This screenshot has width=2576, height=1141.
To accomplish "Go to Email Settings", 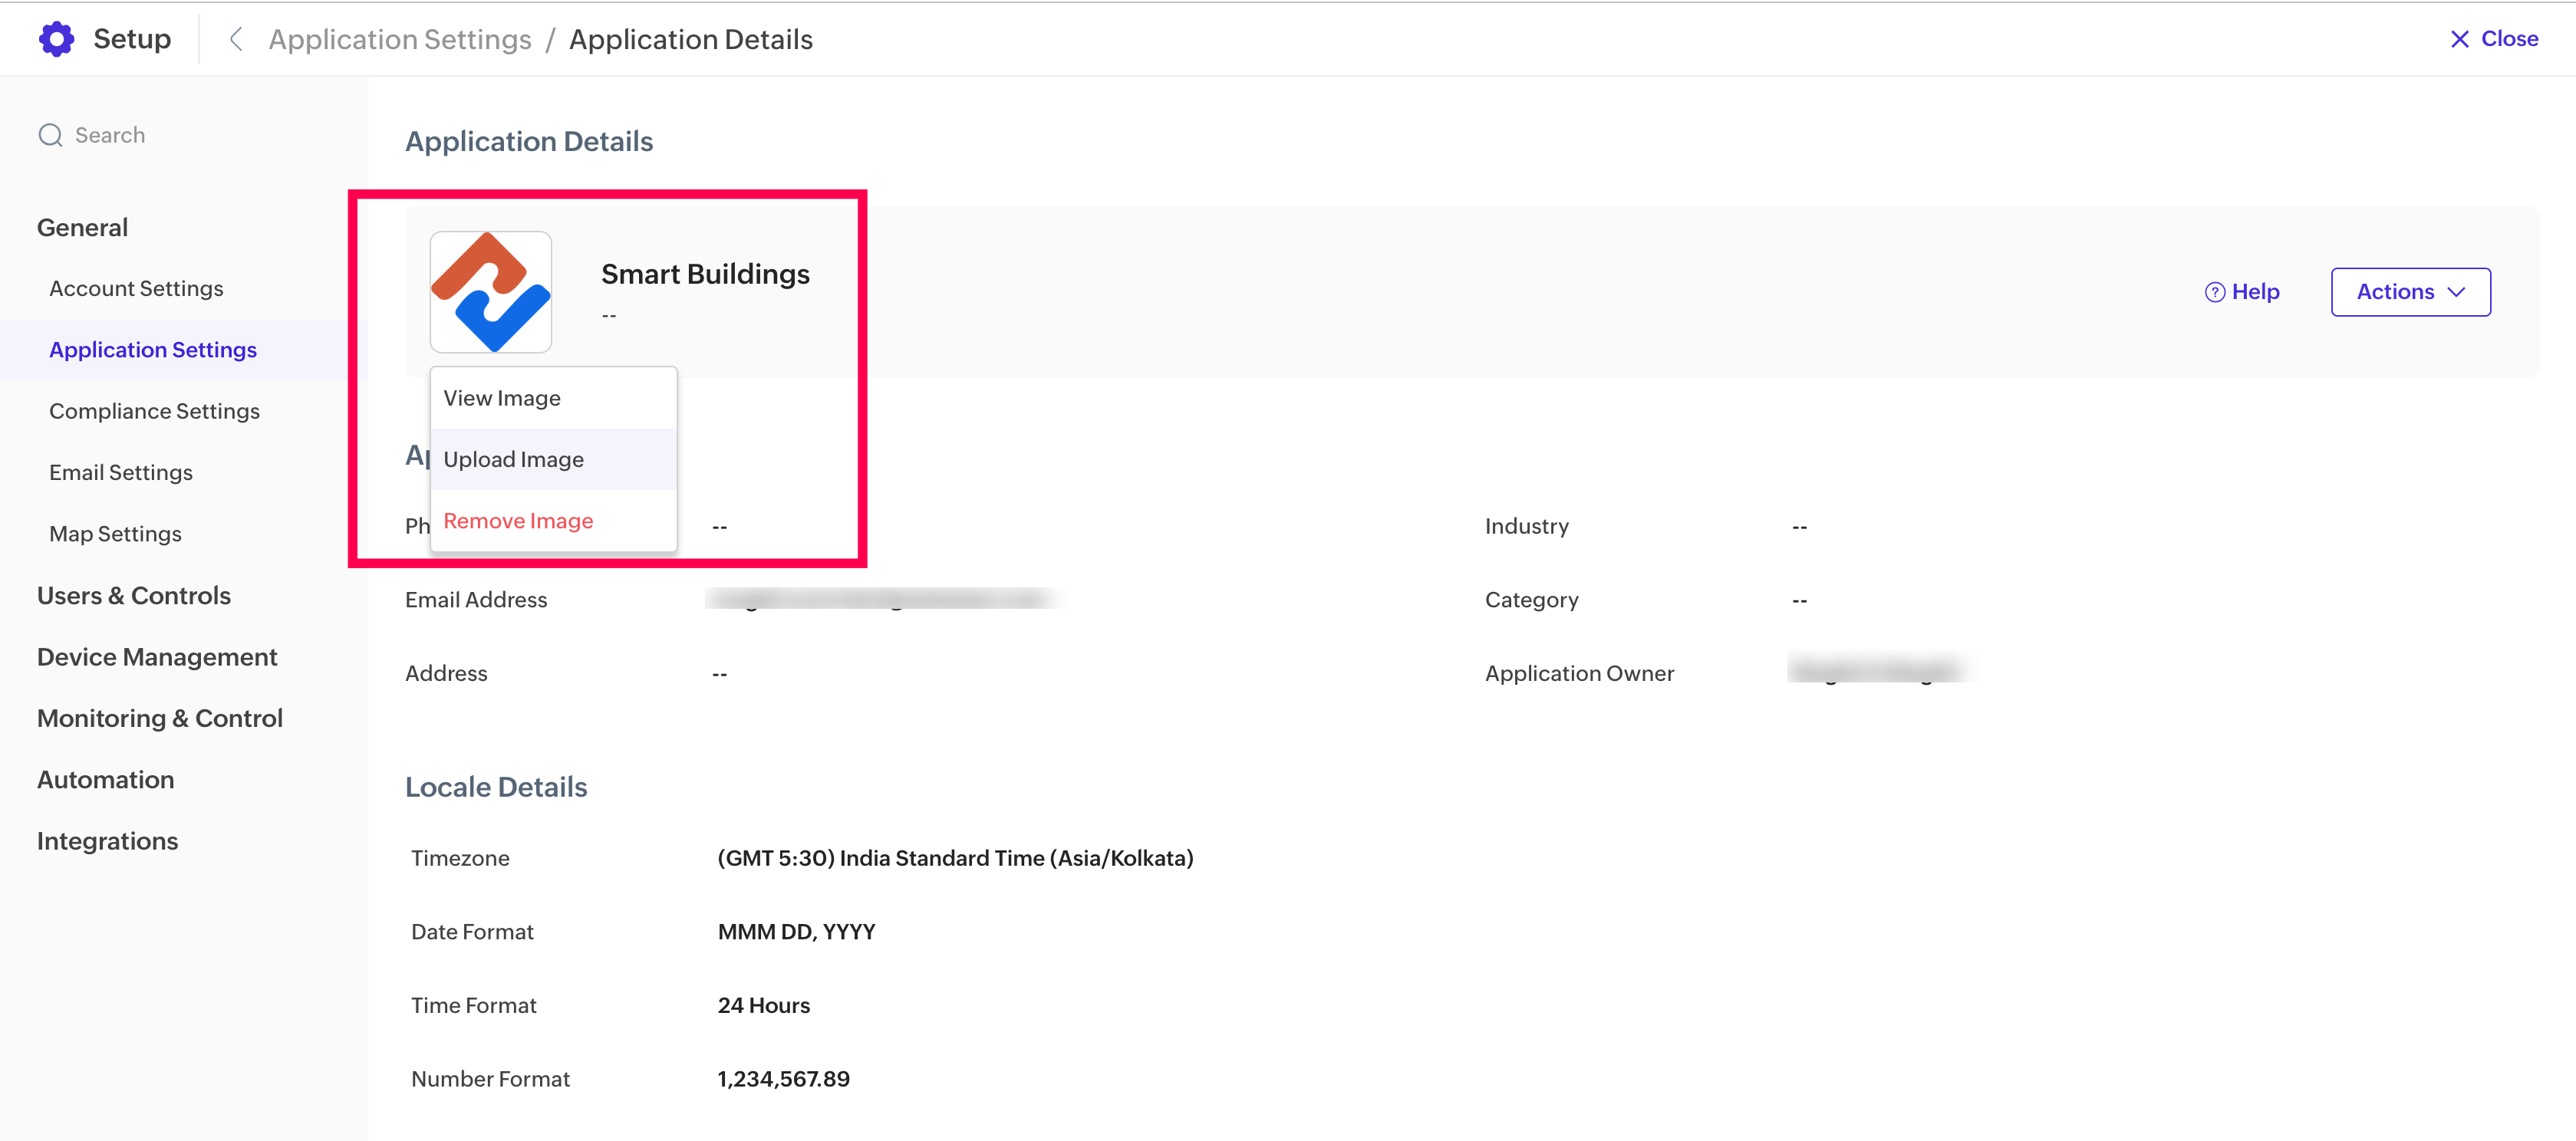I will pyautogui.click(x=121, y=472).
